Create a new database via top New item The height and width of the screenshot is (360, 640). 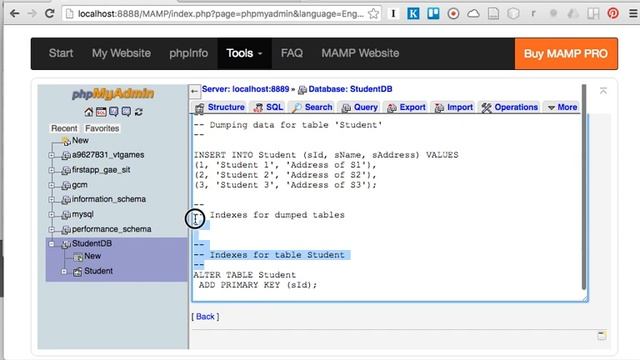tap(80, 140)
